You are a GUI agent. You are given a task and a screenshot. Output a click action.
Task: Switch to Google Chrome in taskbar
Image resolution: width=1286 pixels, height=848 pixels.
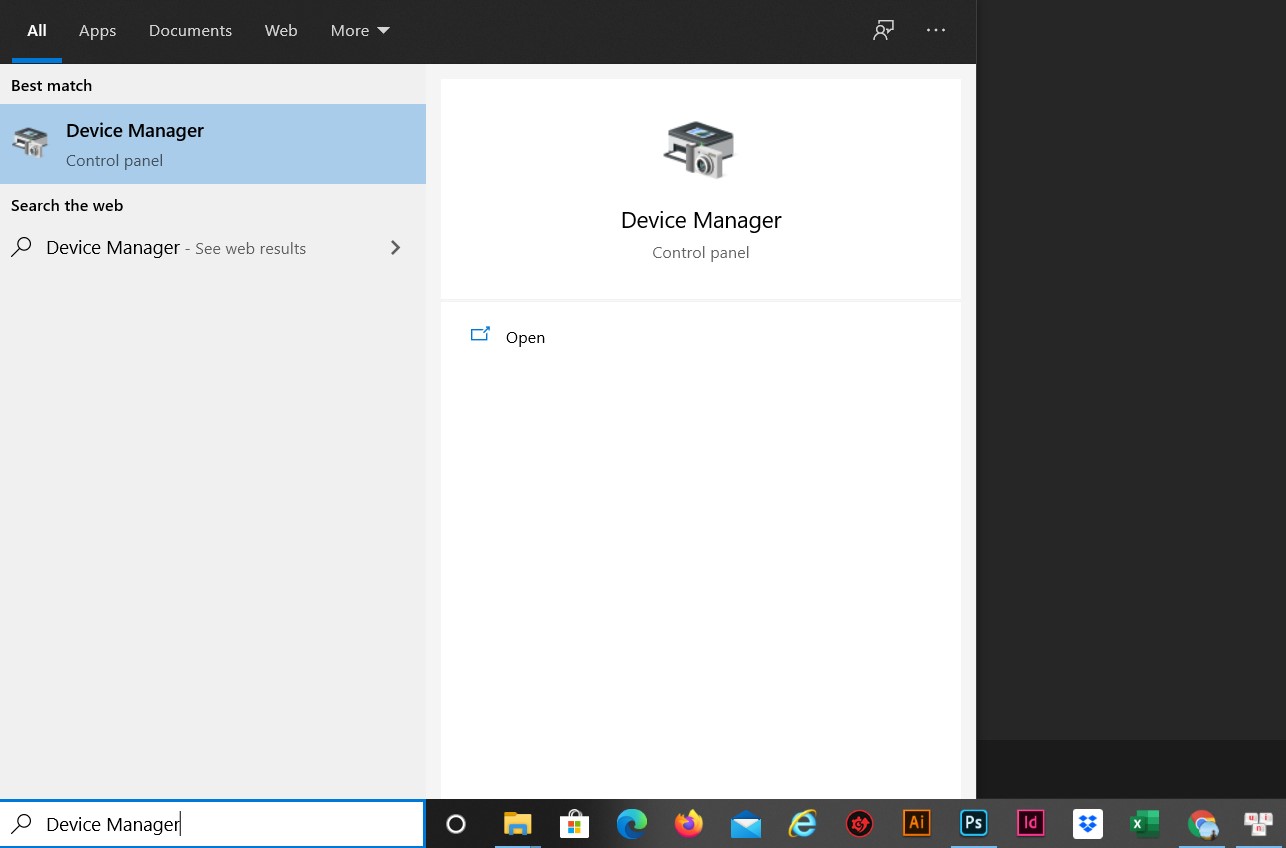pyautogui.click(x=1202, y=824)
